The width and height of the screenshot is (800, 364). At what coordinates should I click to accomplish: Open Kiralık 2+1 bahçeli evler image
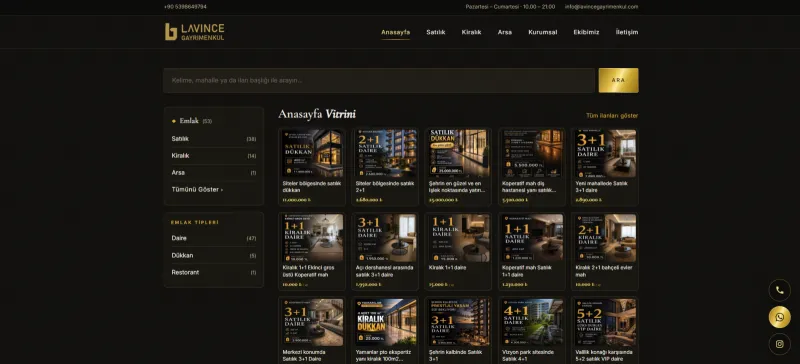click(x=605, y=237)
